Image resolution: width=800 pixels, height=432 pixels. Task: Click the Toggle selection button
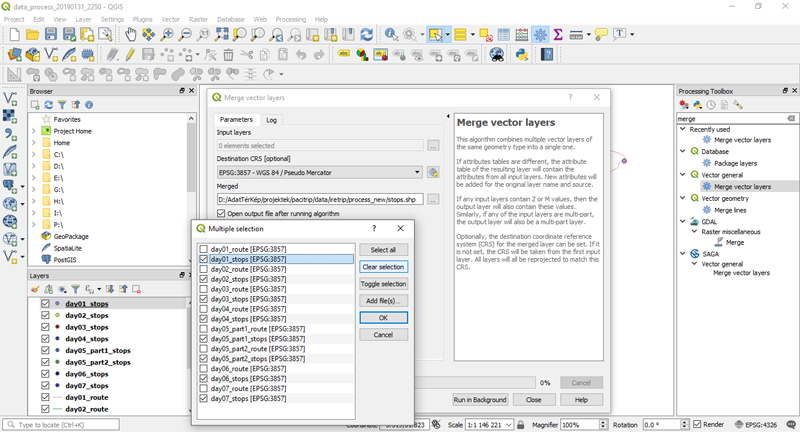pyautogui.click(x=383, y=284)
